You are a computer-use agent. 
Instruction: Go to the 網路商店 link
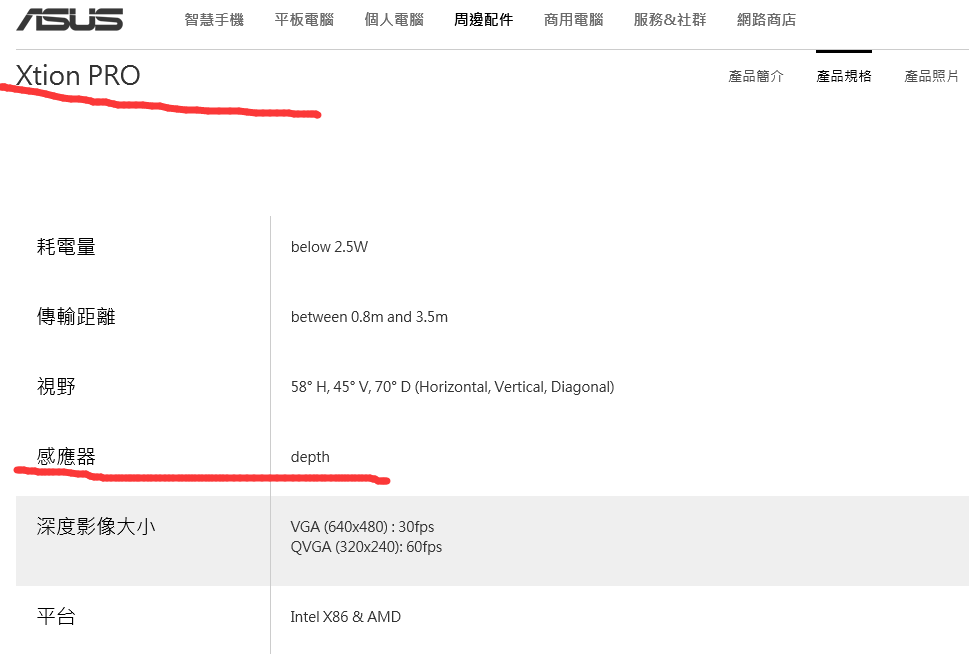pyautogui.click(x=766, y=20)
